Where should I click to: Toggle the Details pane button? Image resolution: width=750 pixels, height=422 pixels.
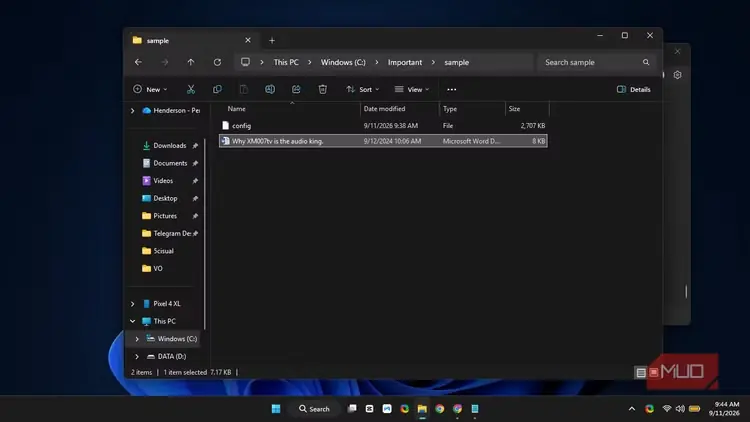(x=633, y=89)
